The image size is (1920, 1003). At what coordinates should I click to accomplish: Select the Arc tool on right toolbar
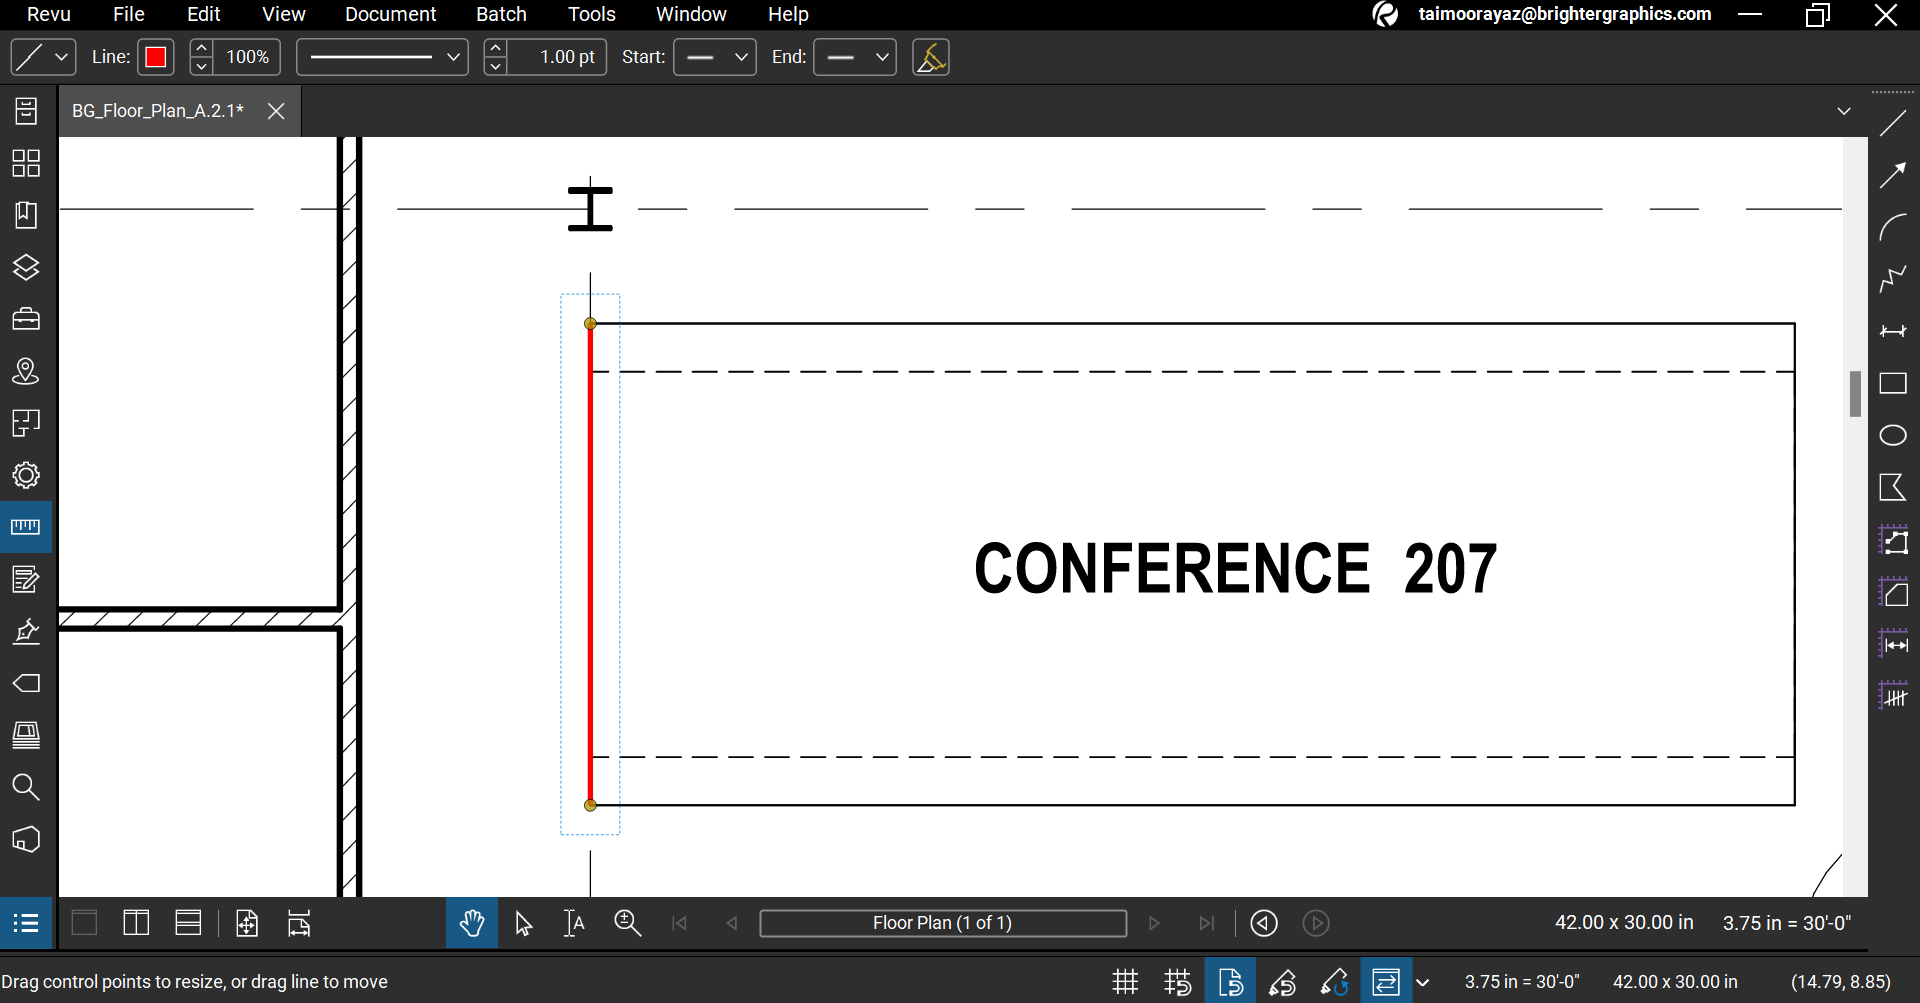1895,227
